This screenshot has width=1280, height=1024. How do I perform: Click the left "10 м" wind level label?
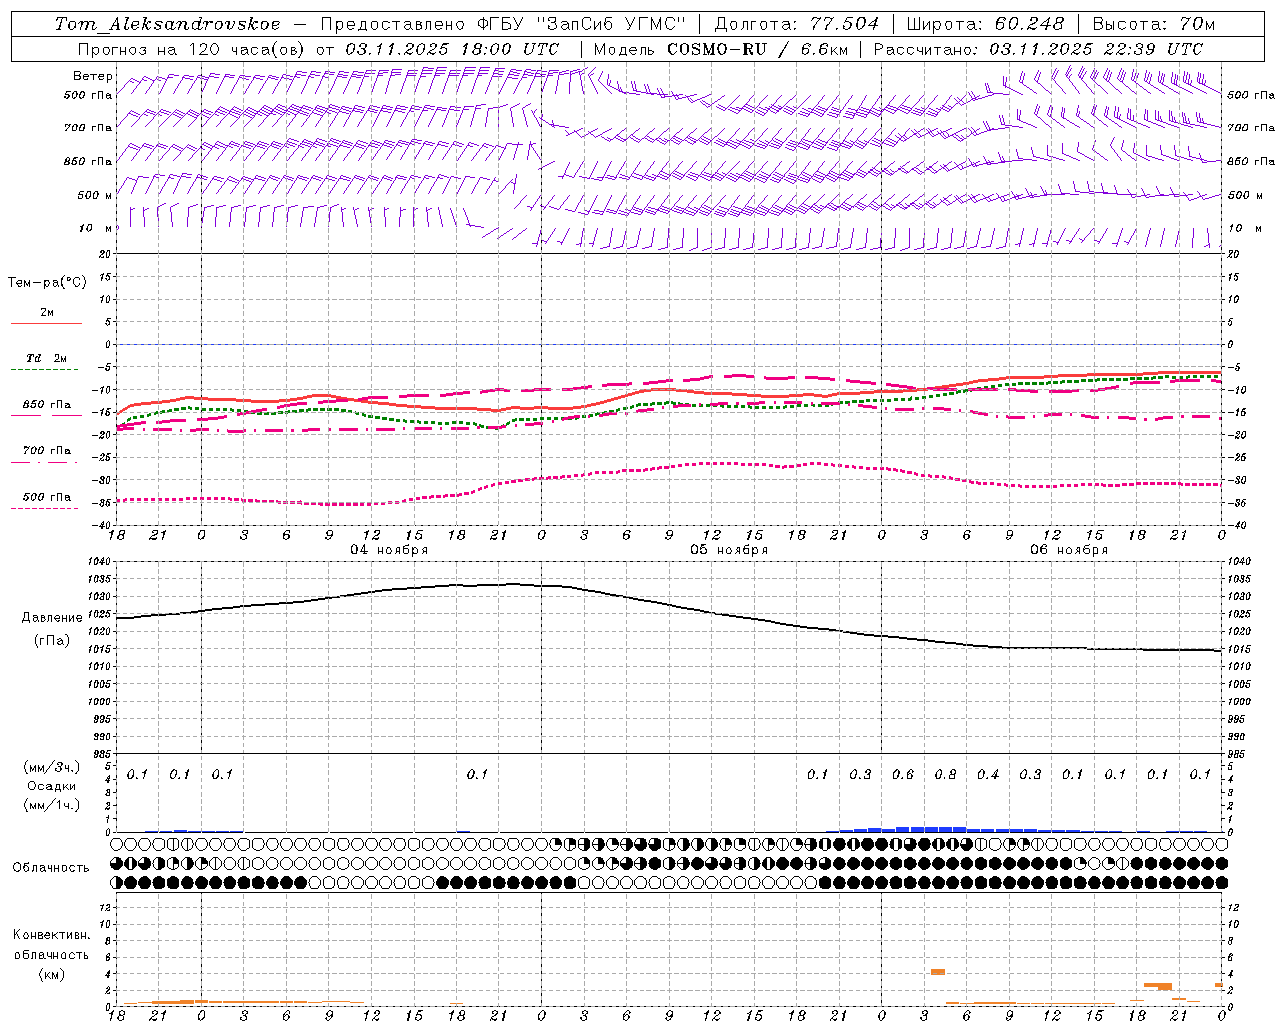point(96,228)
